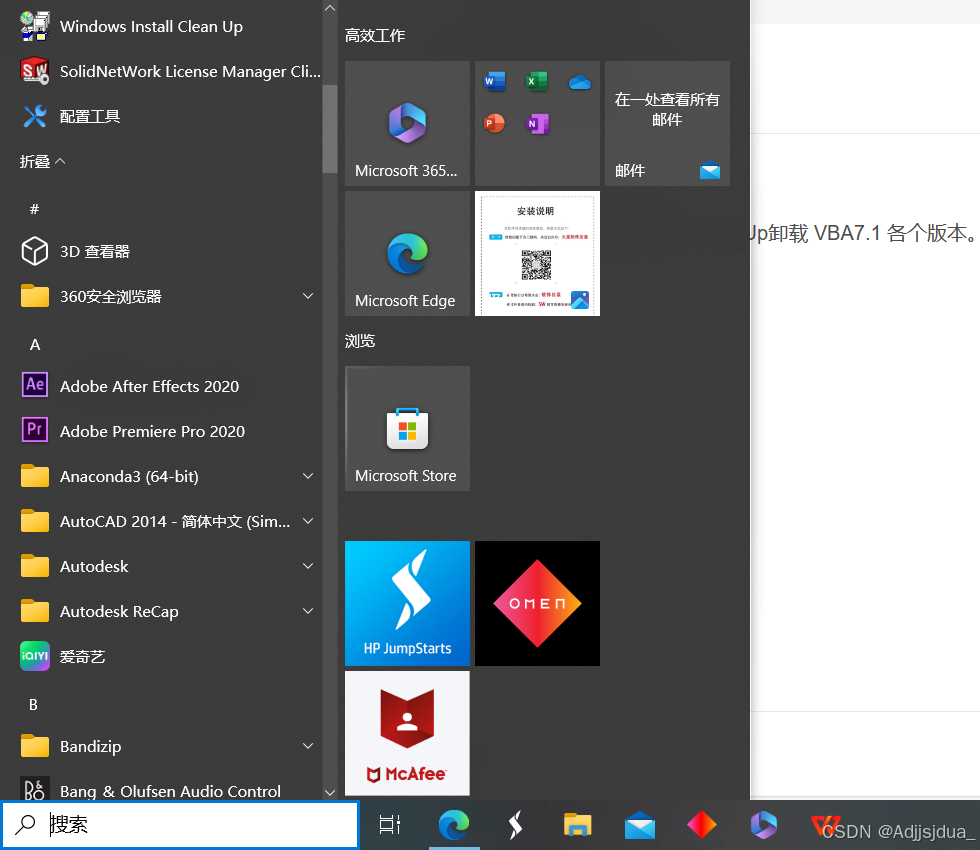Open the Autodesk ReCap folder entry
980x850 pixels.
point(161,612)
